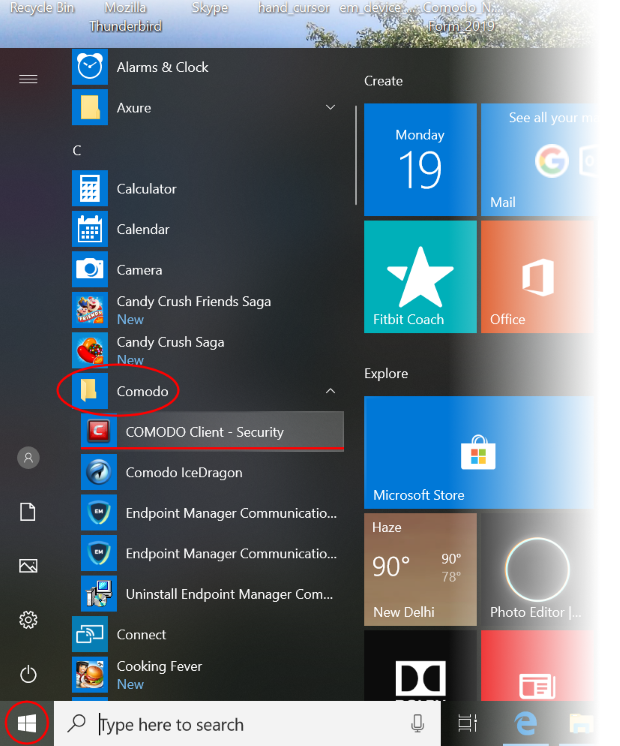Screen dimensions: 620x746
Task: Open the red news tile
Action: (x=538, y=665)
